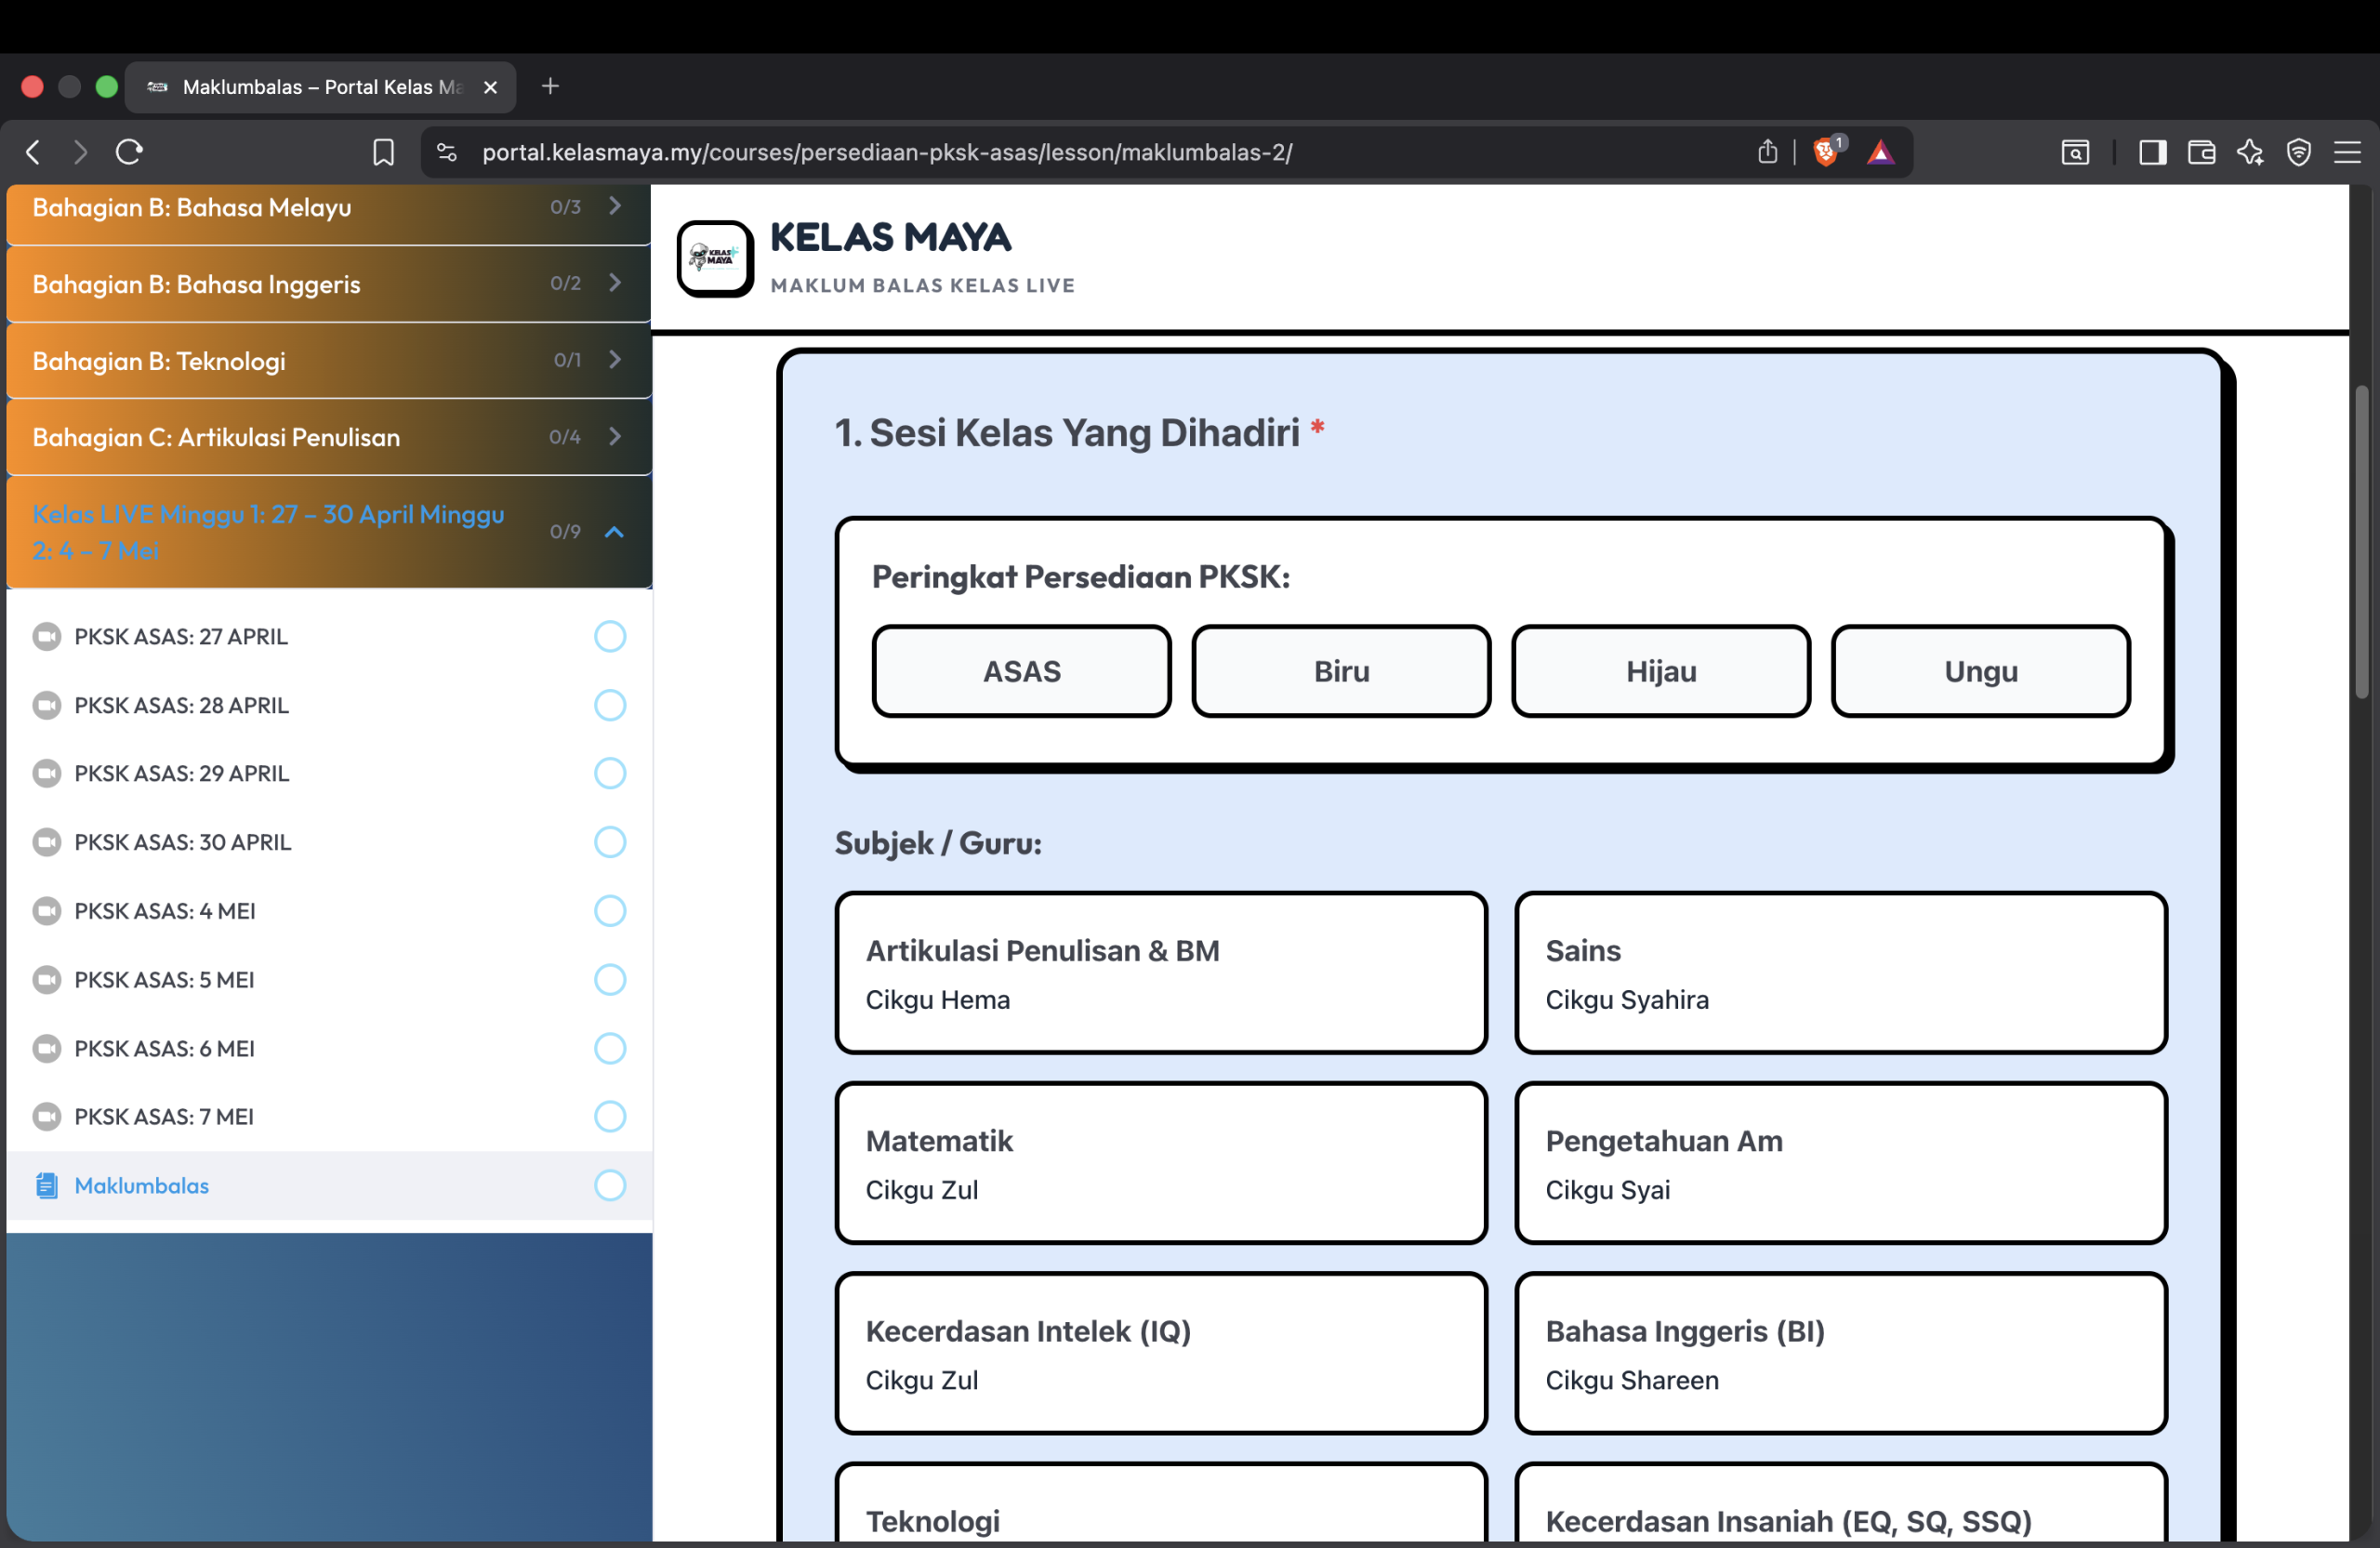Open a new browser tab
This screenshot has width=2380, height=1548.
tap(550, 86)
